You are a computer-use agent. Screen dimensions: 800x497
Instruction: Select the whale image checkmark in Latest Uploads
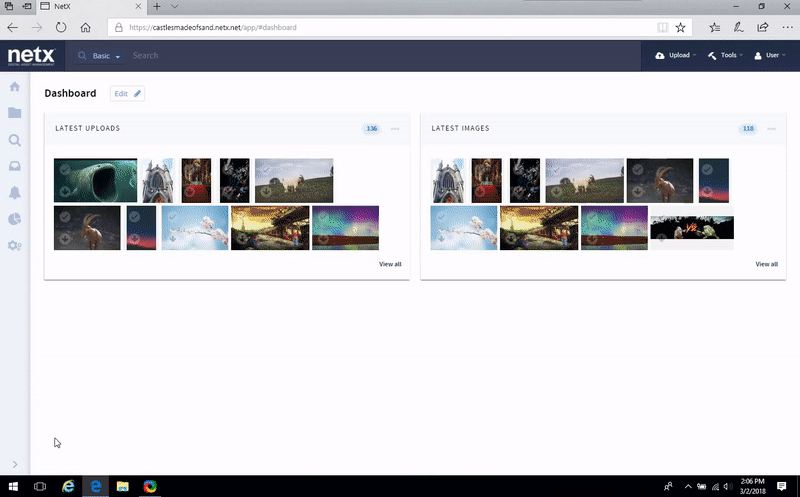(x=64, y=170)
